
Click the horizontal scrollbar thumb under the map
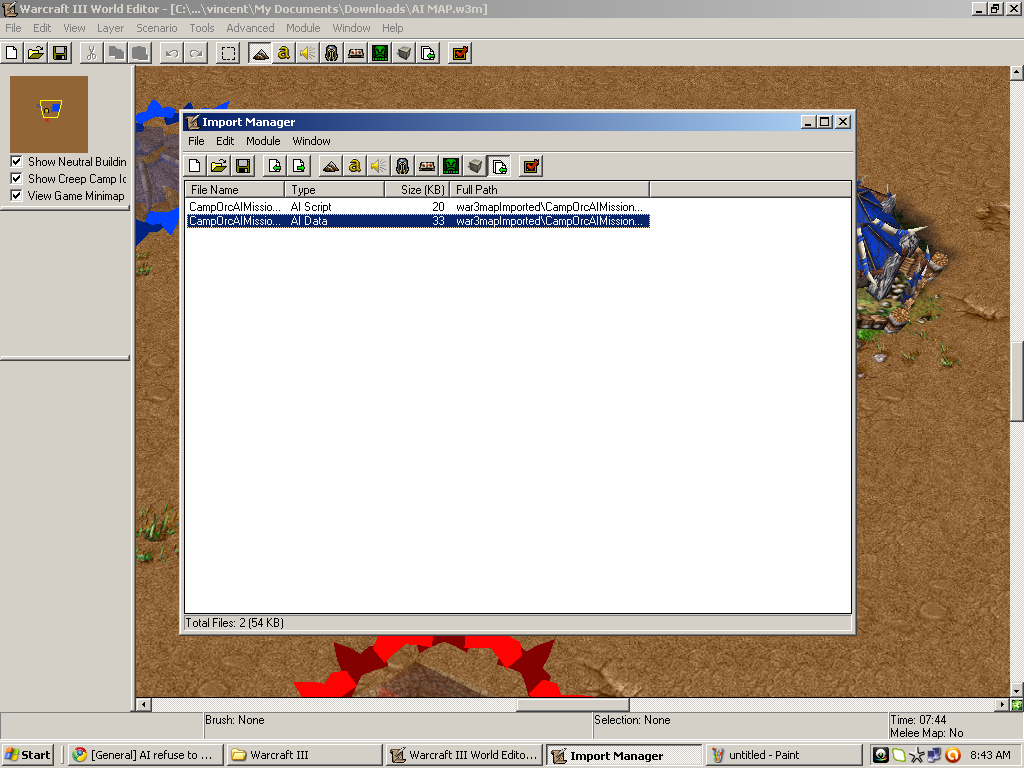click(x=573, y=705)
